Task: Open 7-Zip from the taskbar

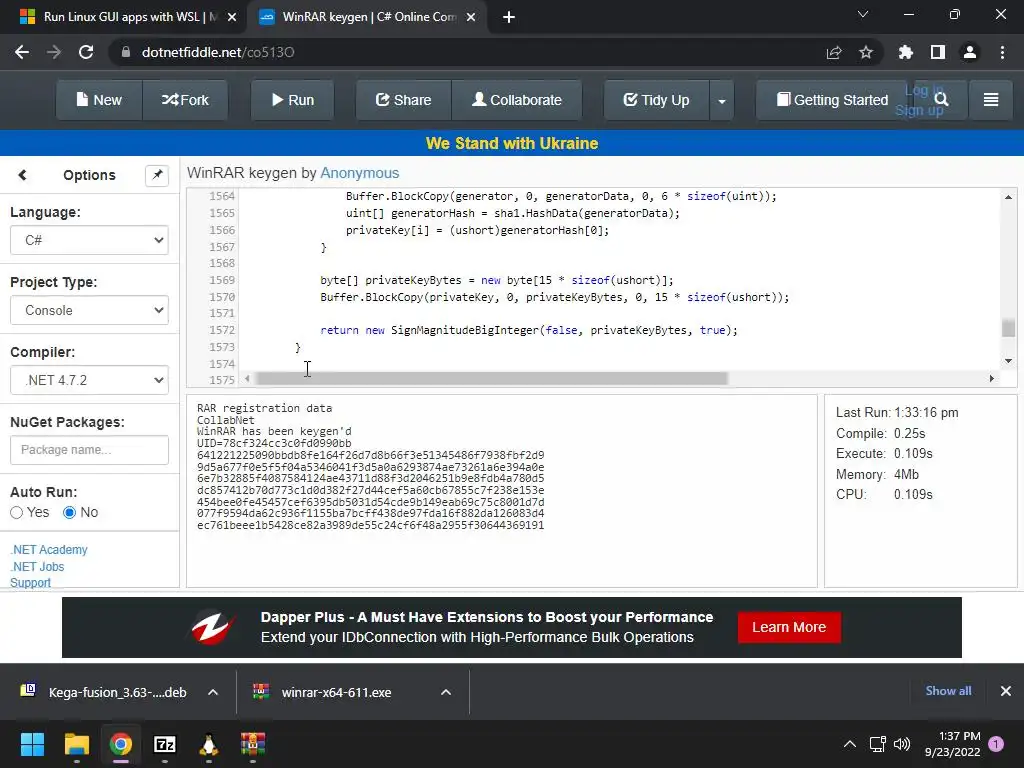Action: [165, 744]
